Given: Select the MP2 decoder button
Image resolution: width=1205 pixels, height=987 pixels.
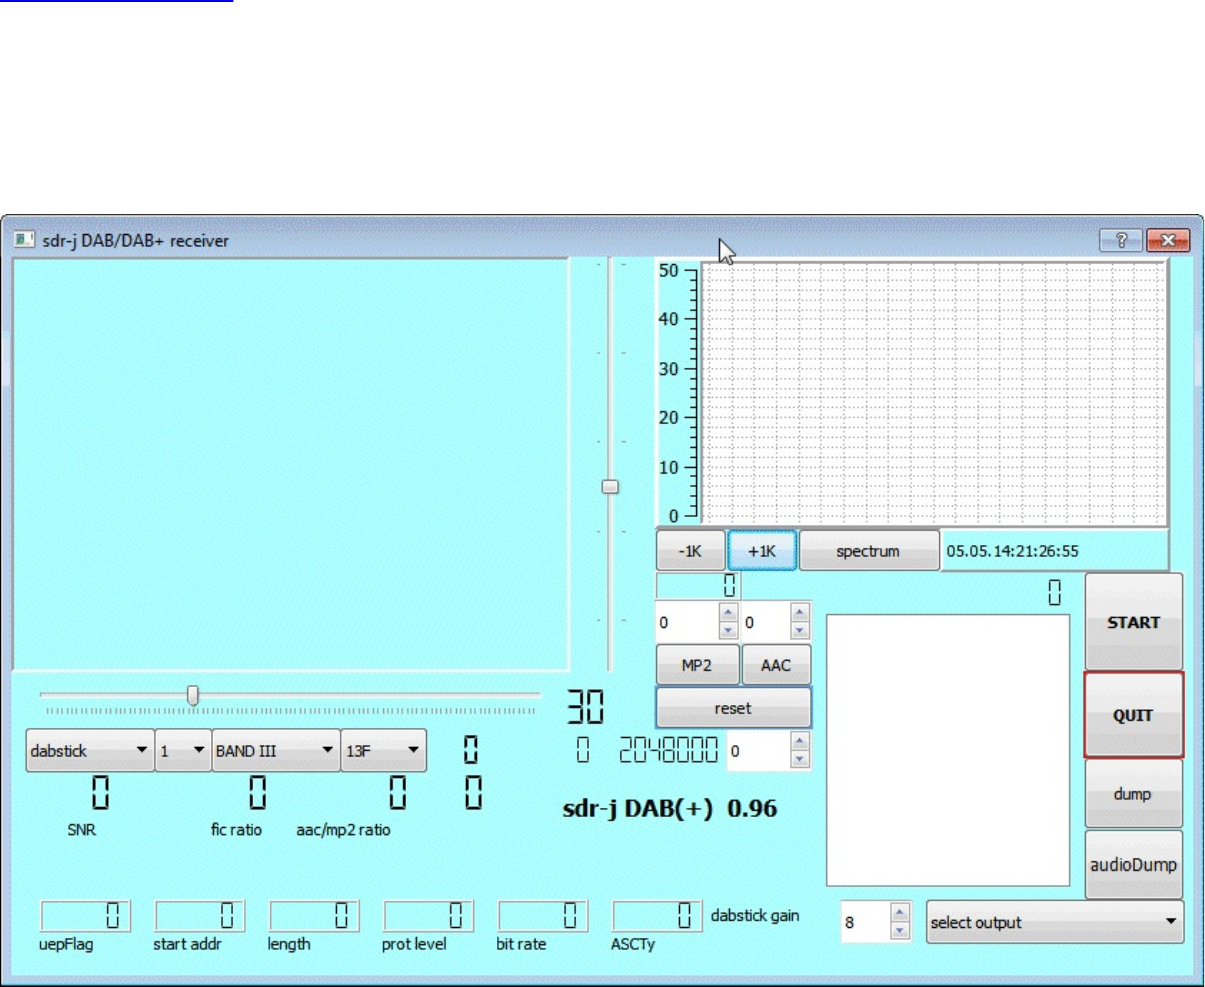Looking at the screenshot, I should point(697,665).
